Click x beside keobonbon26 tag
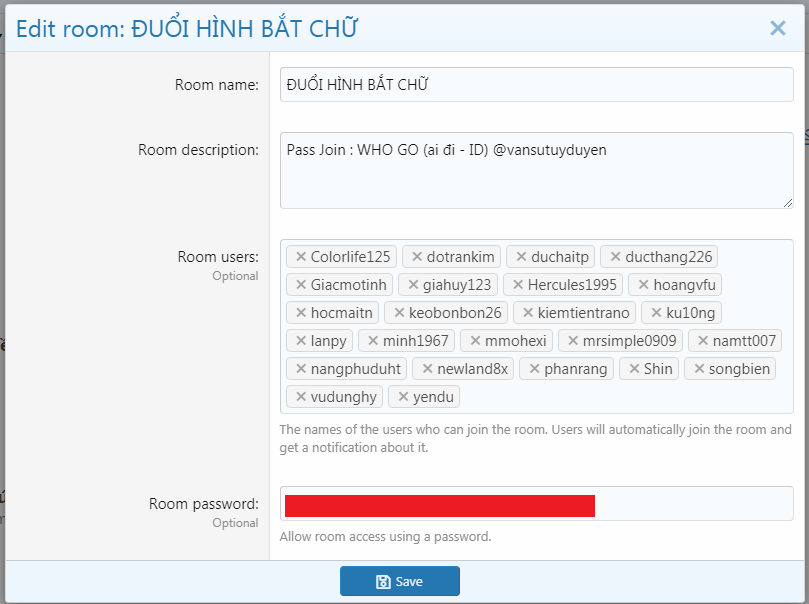 point(398,313)
